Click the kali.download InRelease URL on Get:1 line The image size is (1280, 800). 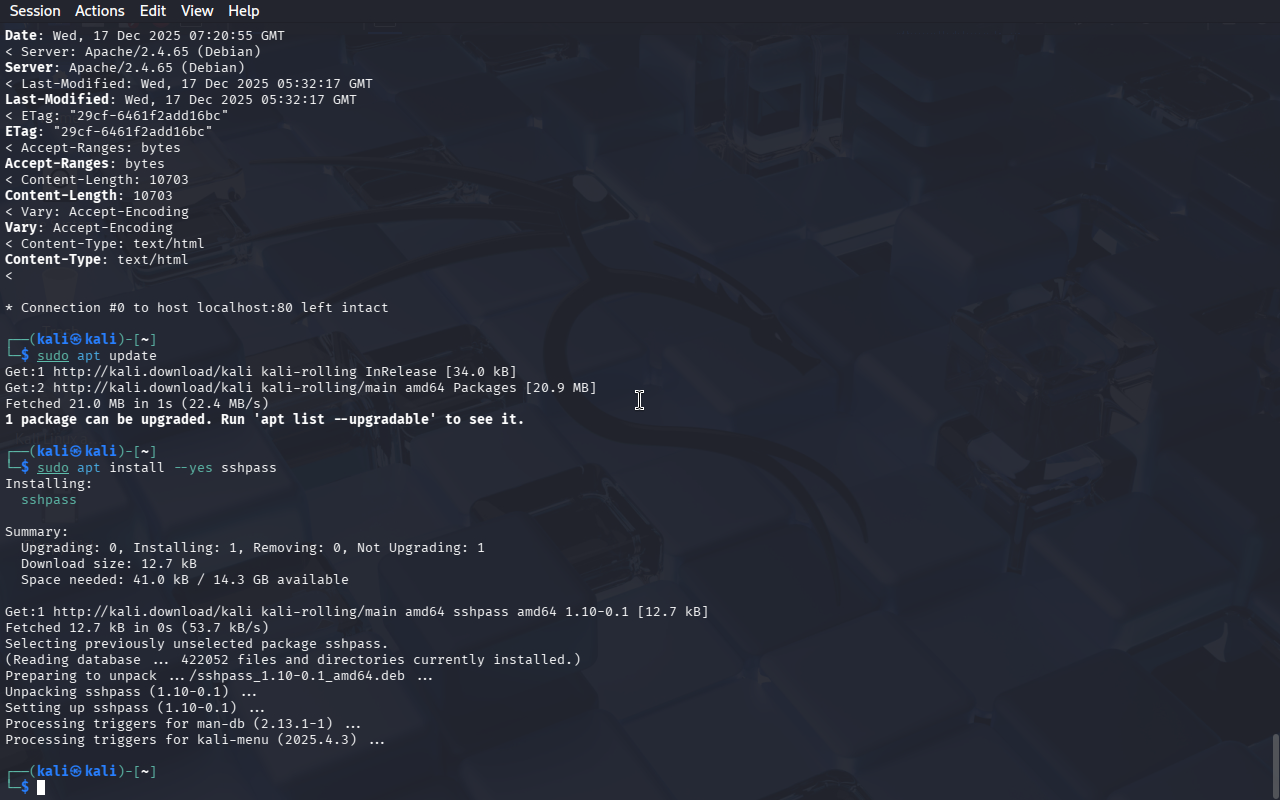pos(152,372)
